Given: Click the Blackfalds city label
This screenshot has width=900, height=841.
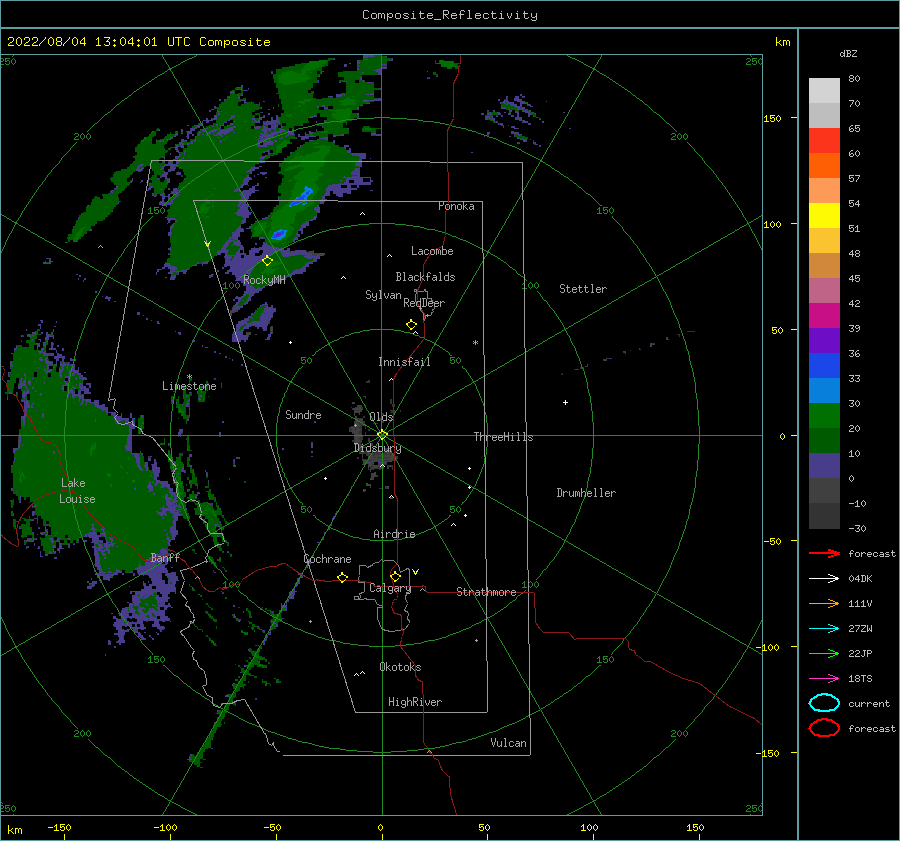Looking at the screenshot, I should click(x=425, y=277).
